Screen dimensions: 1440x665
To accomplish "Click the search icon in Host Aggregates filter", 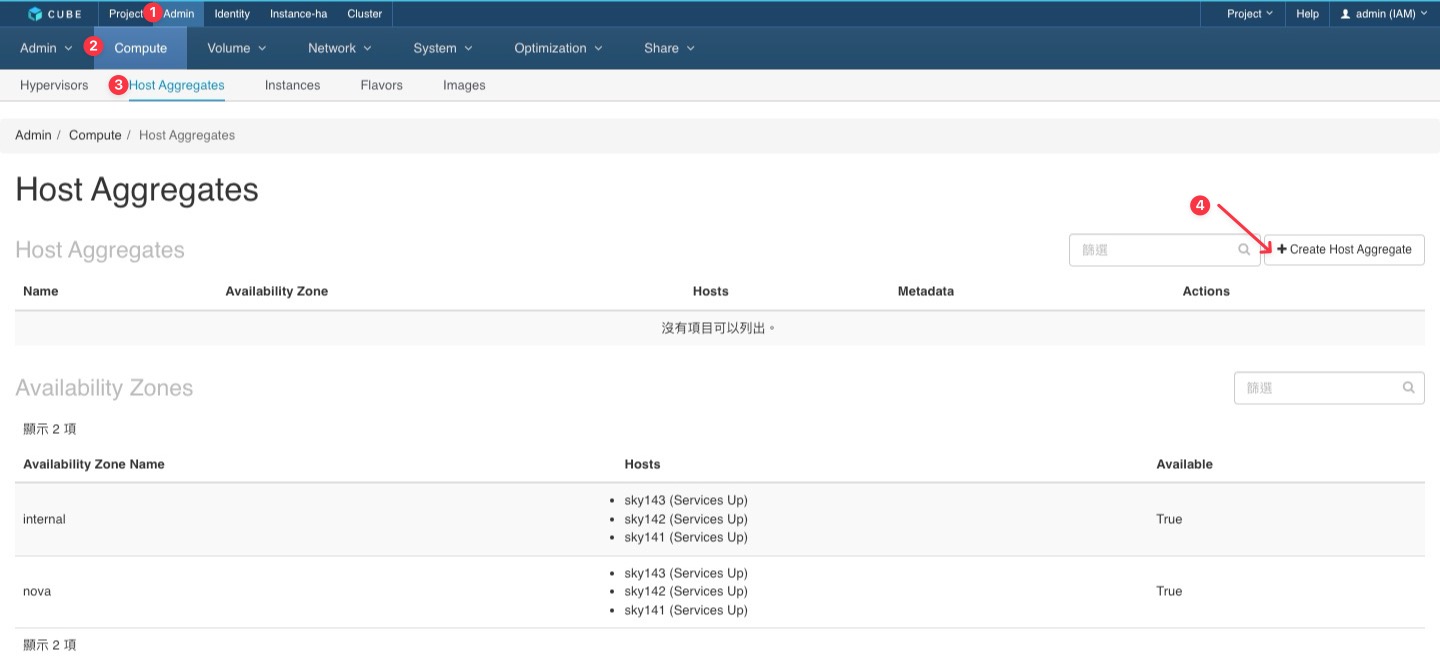I will [x=1244, y=250].
